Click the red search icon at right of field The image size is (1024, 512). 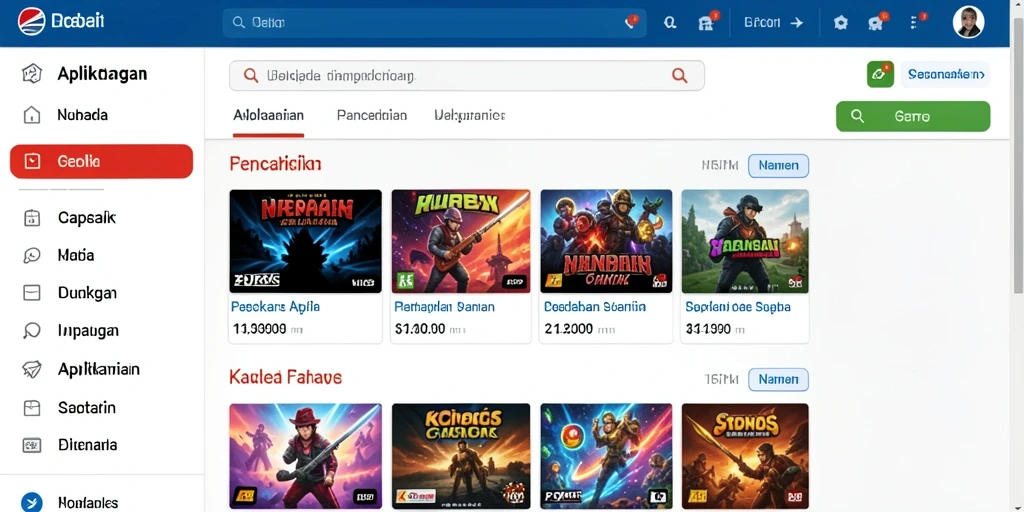680,76
